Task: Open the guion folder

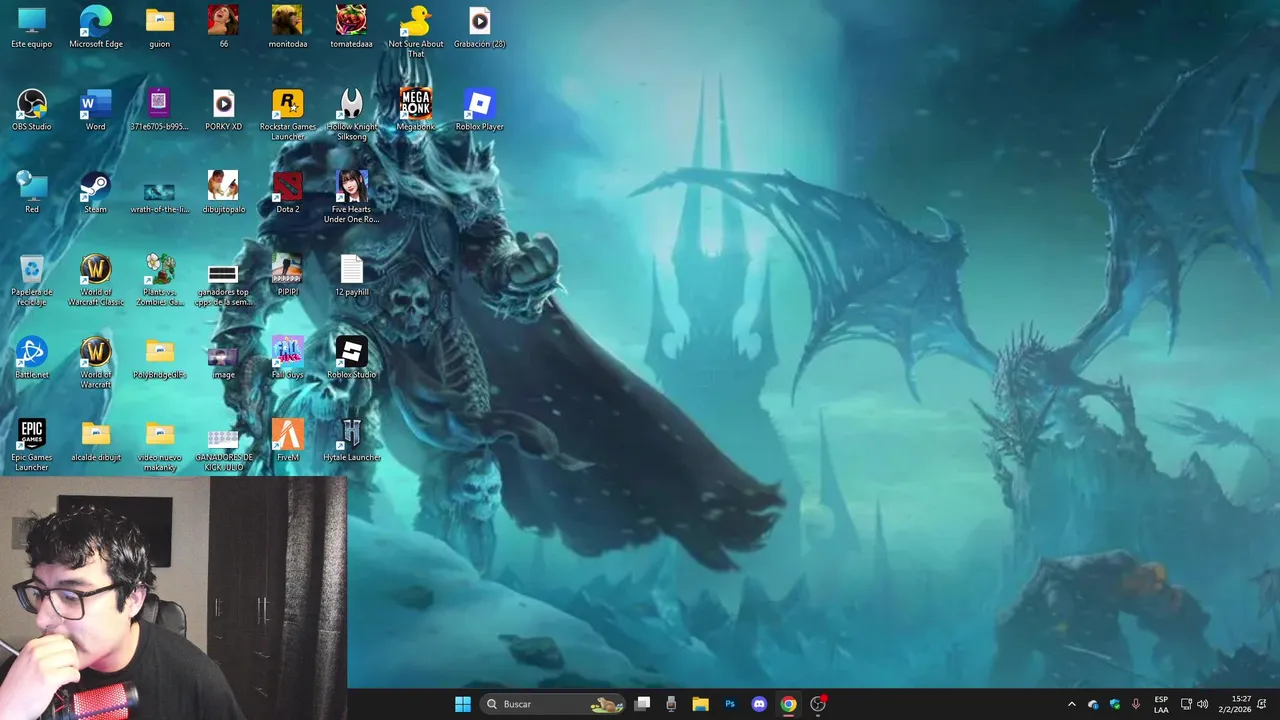Action: point(159,27)
